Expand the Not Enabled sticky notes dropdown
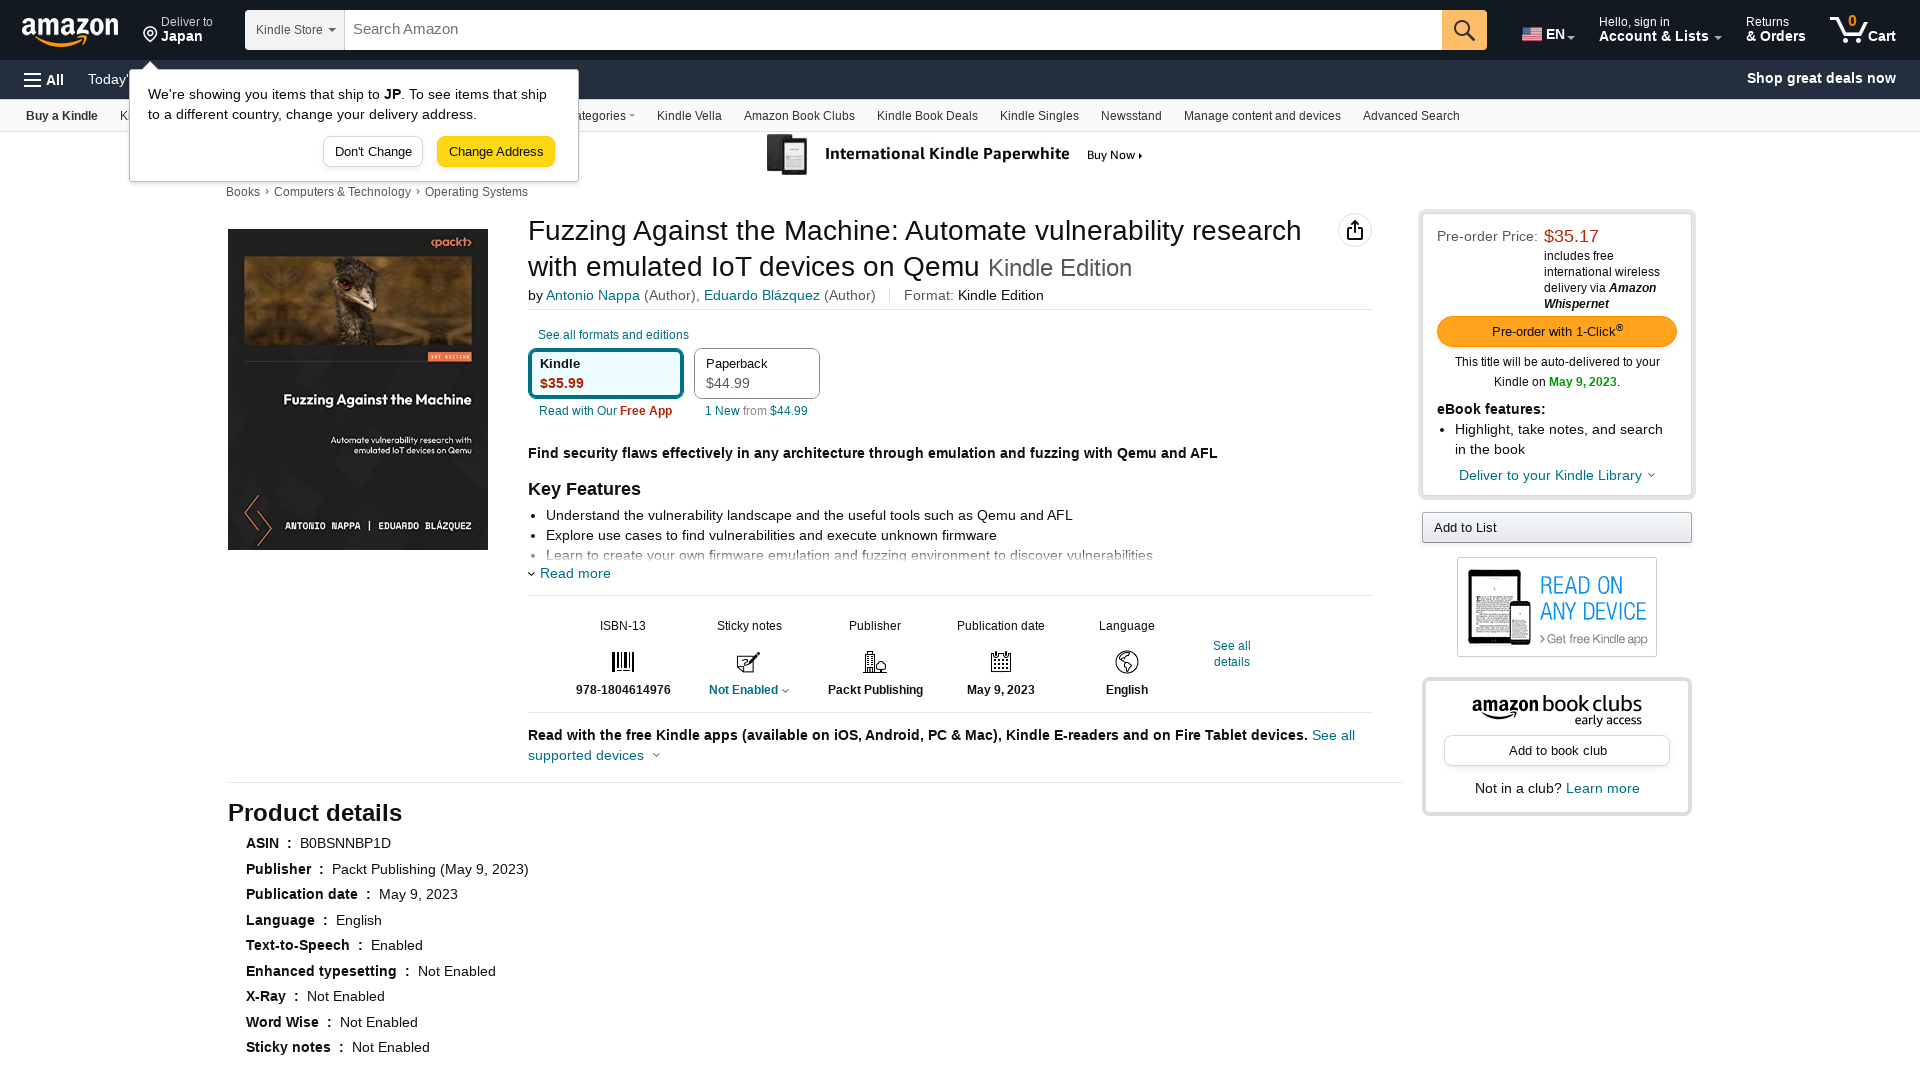The image size is (1920, 1080). pos(749,690)
